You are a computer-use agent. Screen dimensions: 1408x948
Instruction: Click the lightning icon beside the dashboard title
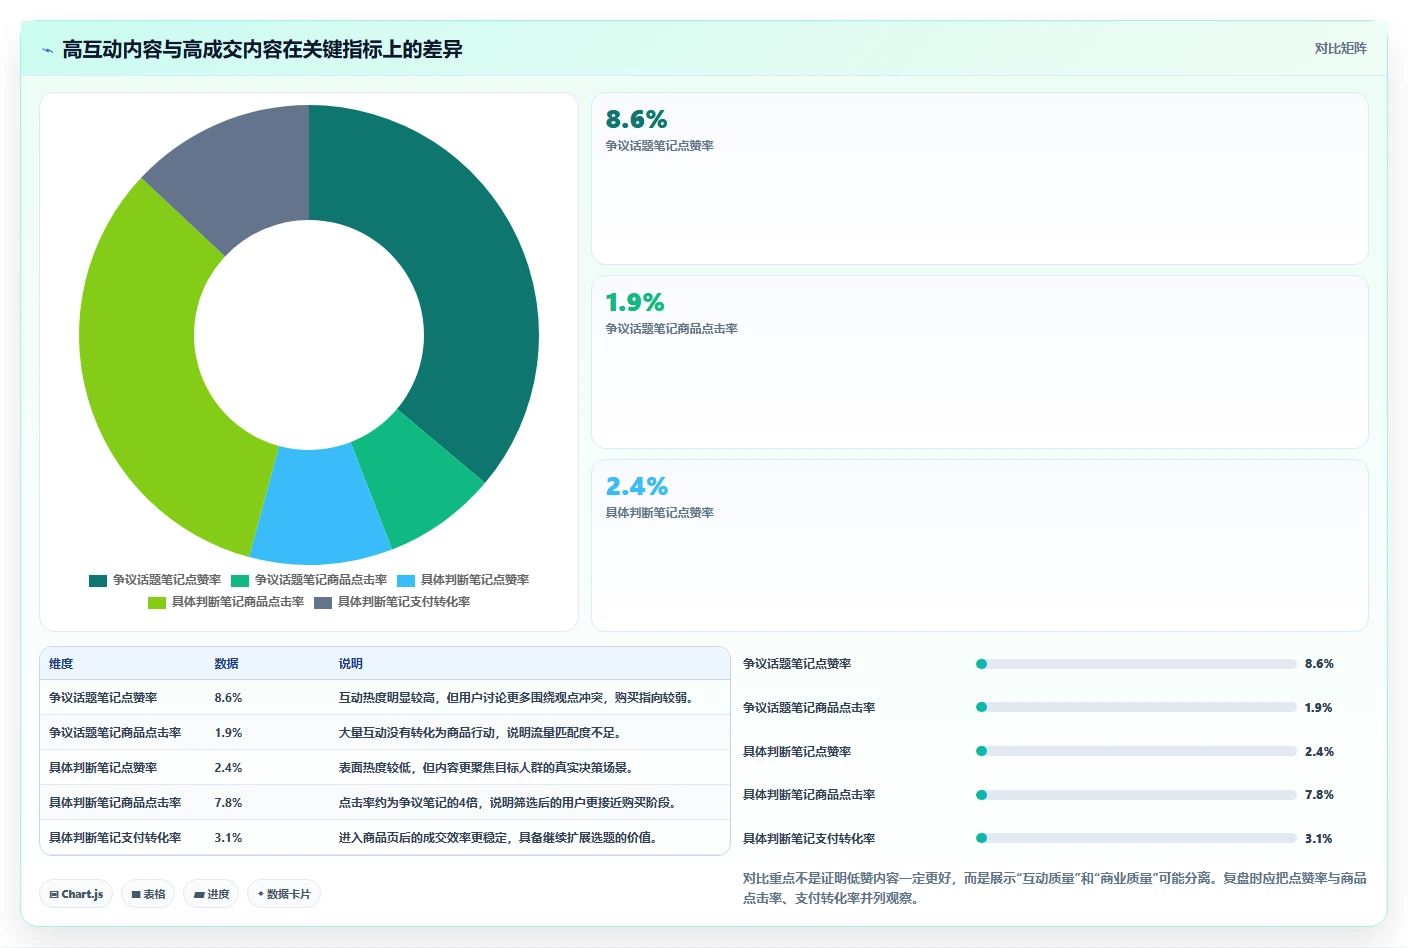(x=47, y=50)
